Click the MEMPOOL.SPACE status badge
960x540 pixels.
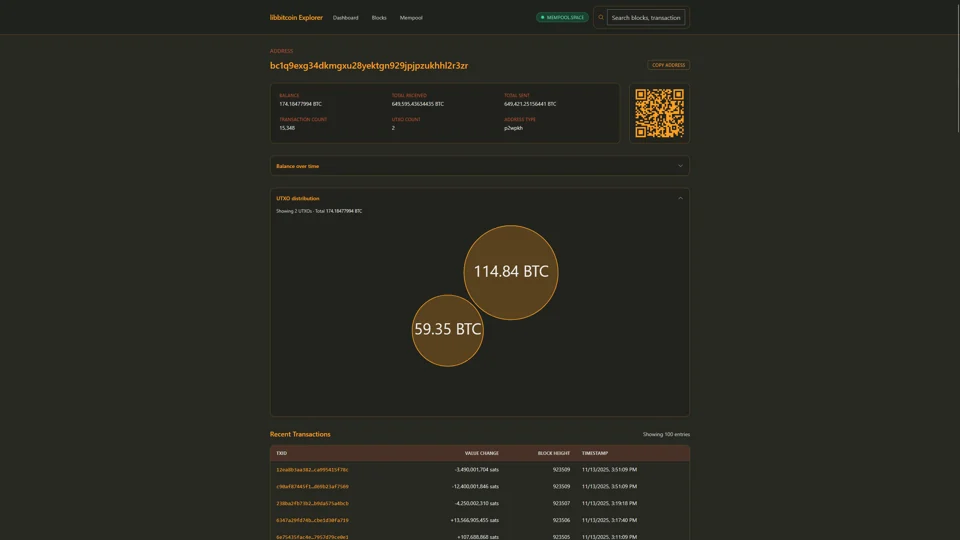562,17
